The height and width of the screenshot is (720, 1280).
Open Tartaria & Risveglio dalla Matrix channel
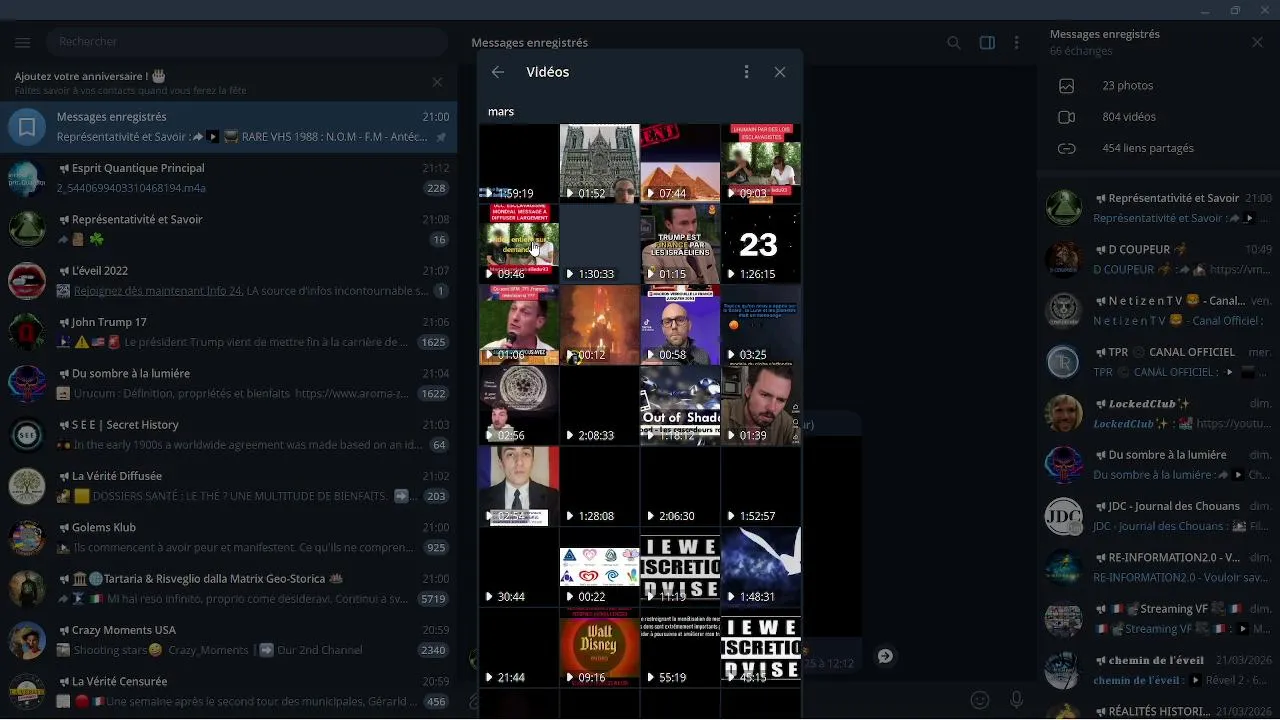tap(228, 589)
